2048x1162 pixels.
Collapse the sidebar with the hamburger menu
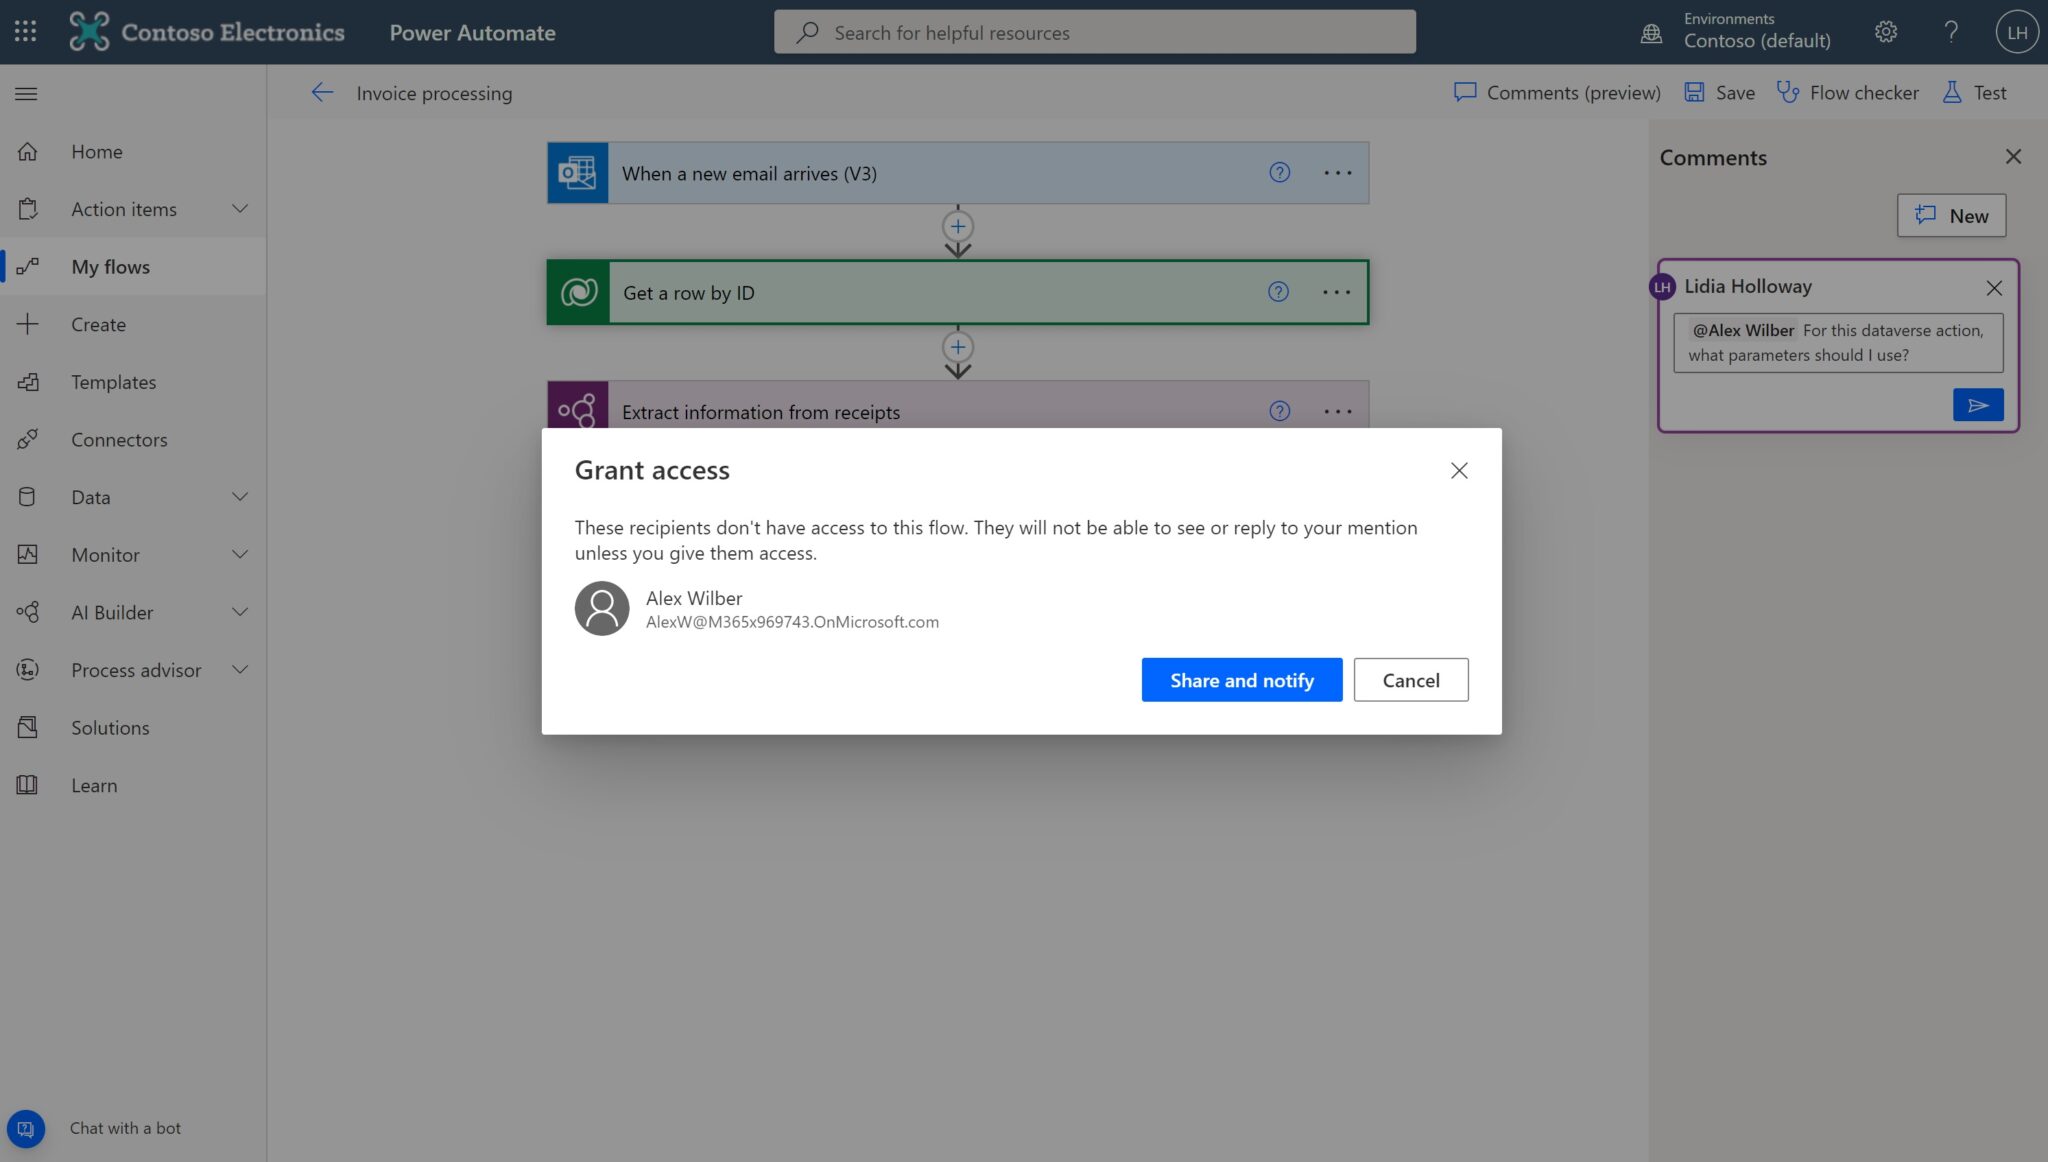point(26,93)
